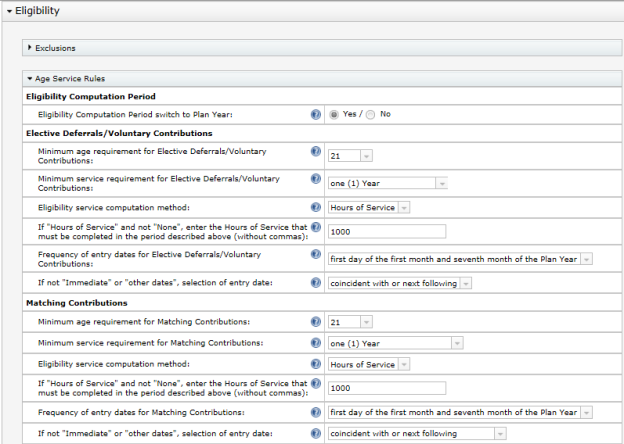Screen dimensions: 624x444
Task: Show help for Matching Contributions minimum age requirement
Action: [x=316, y=322]
